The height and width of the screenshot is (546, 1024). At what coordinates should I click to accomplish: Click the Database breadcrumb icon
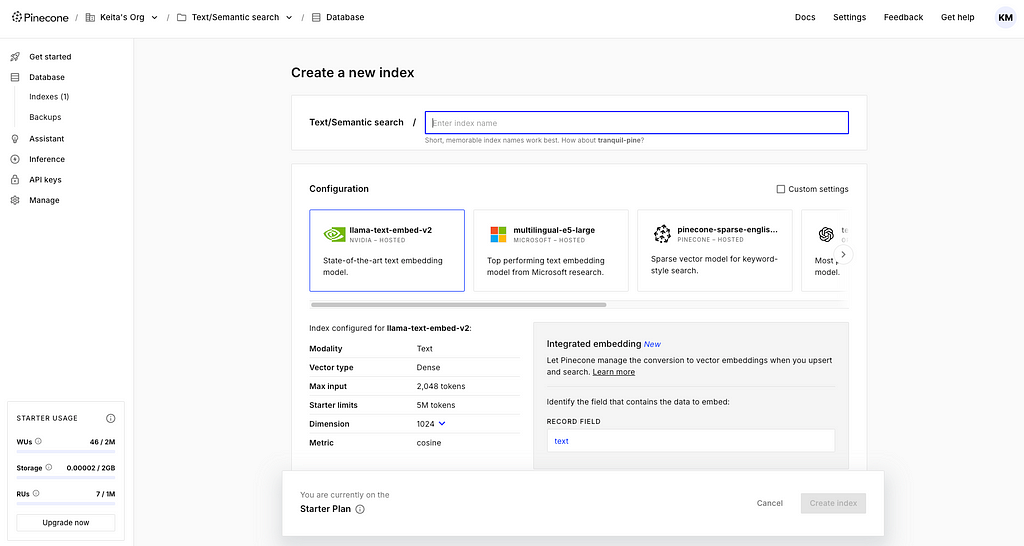point(316,18)
